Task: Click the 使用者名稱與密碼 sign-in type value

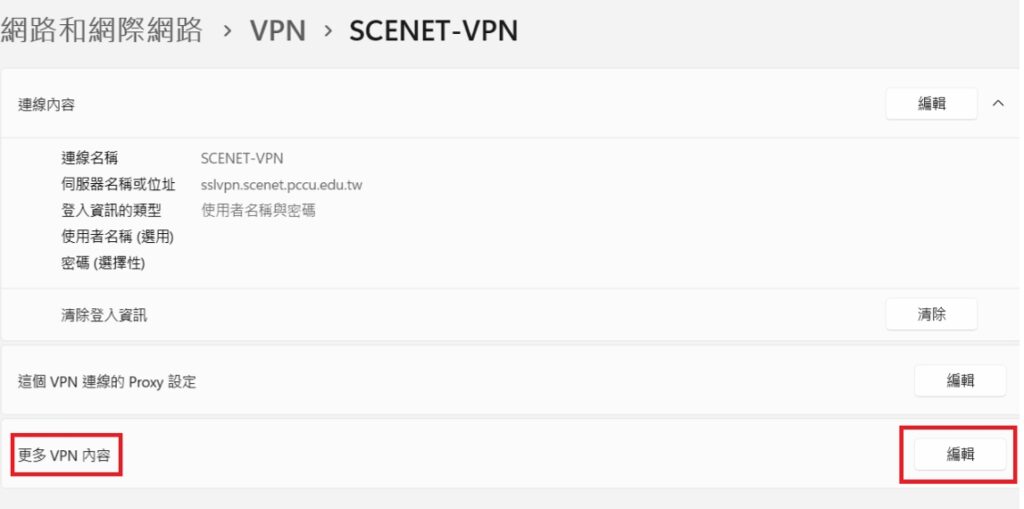Action: [258, 210]
